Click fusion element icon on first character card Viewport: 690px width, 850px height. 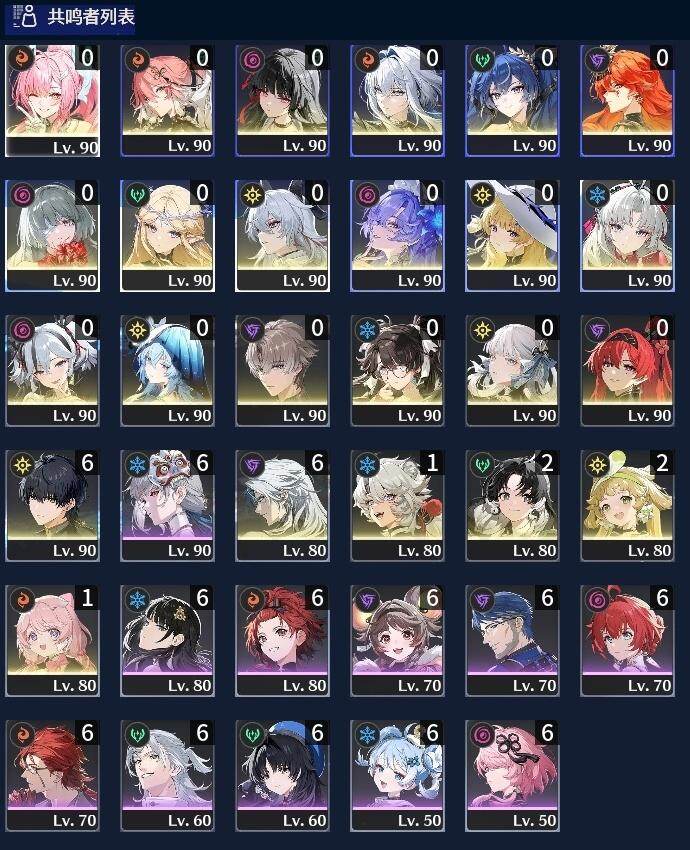coord(22,59)
